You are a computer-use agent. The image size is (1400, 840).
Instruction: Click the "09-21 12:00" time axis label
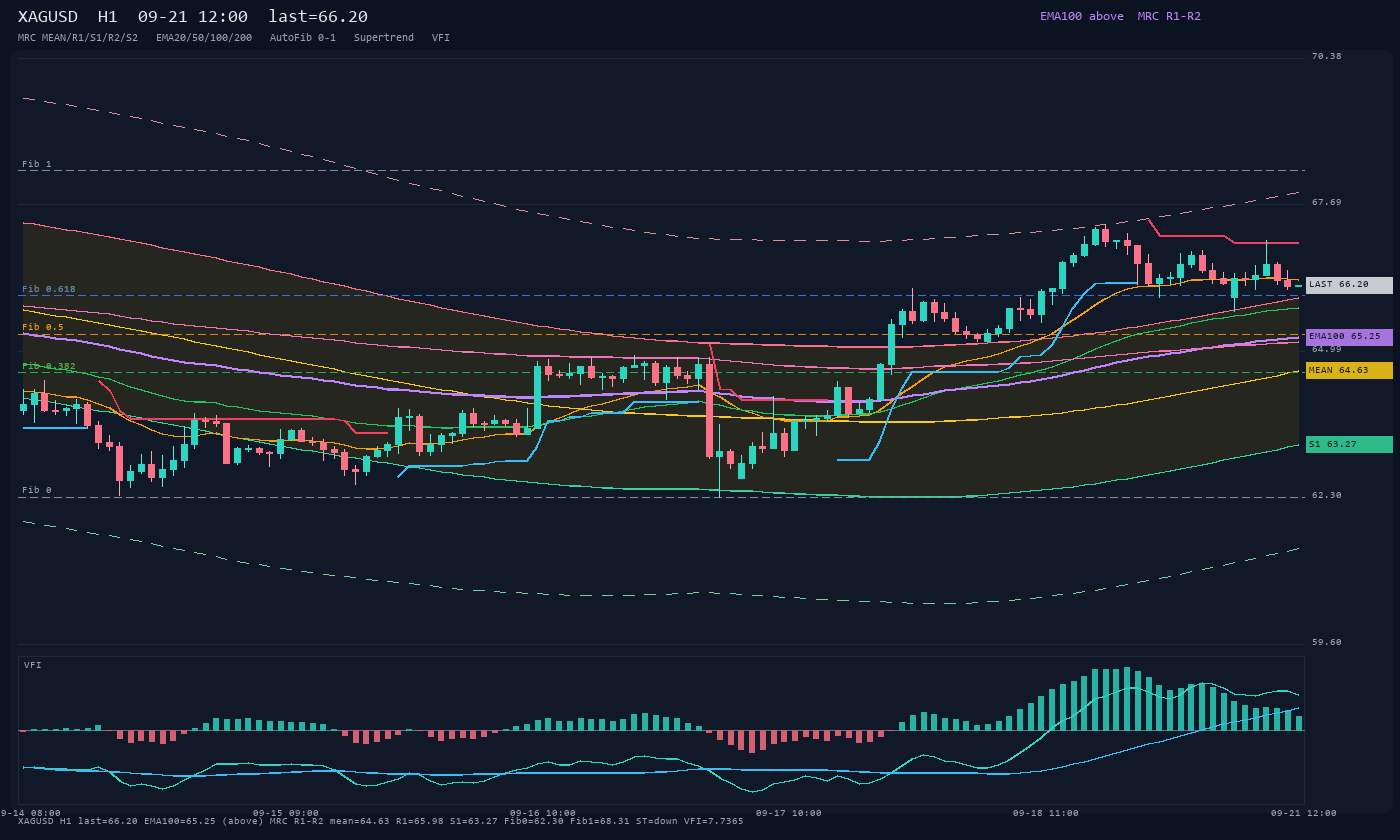[1304, 813]
